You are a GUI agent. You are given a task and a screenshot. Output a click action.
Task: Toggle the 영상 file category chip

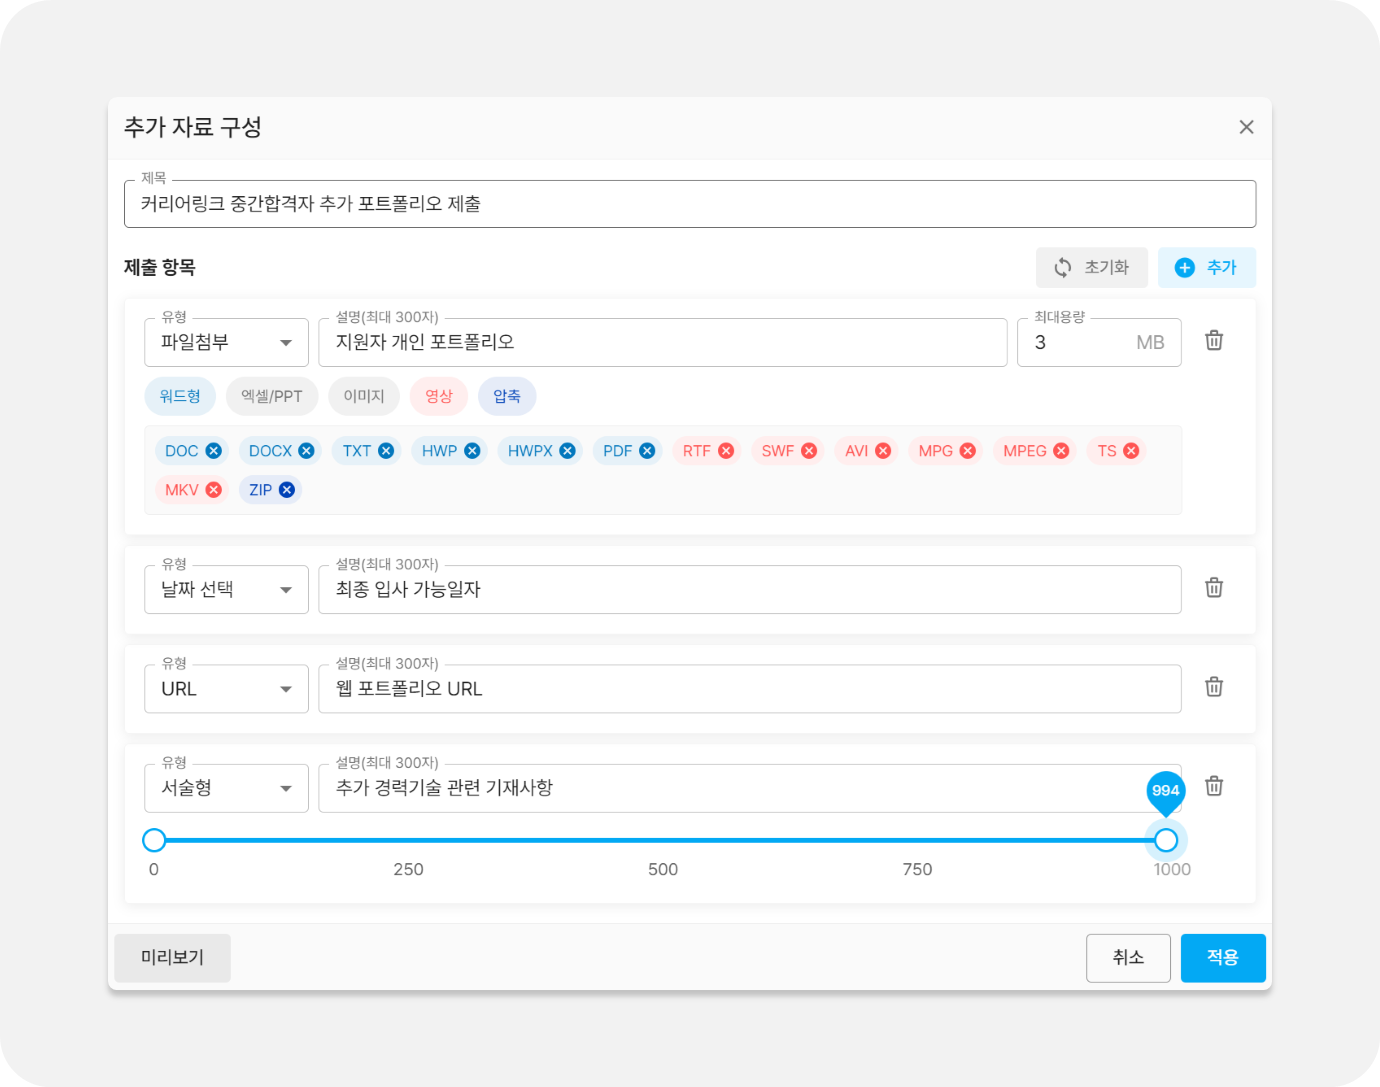(439, 396)
